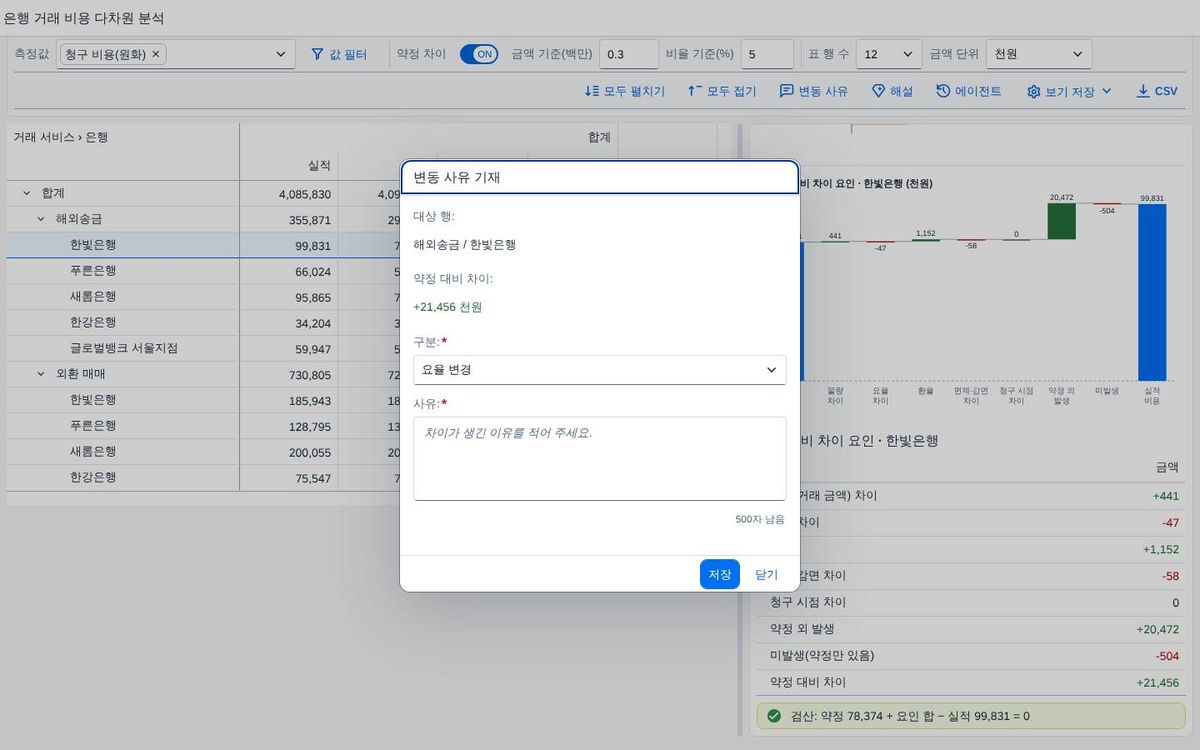This screenshot has width=1200, height=750.
Task: Open the 구분 요율 변경 dropdown
Action: tap(599, 370)
